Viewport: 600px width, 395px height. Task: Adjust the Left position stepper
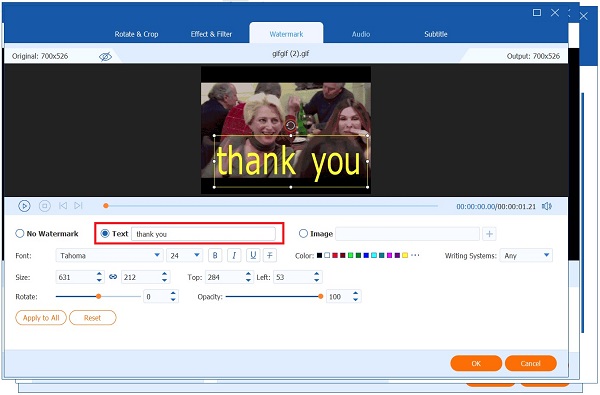pos(316,277)
